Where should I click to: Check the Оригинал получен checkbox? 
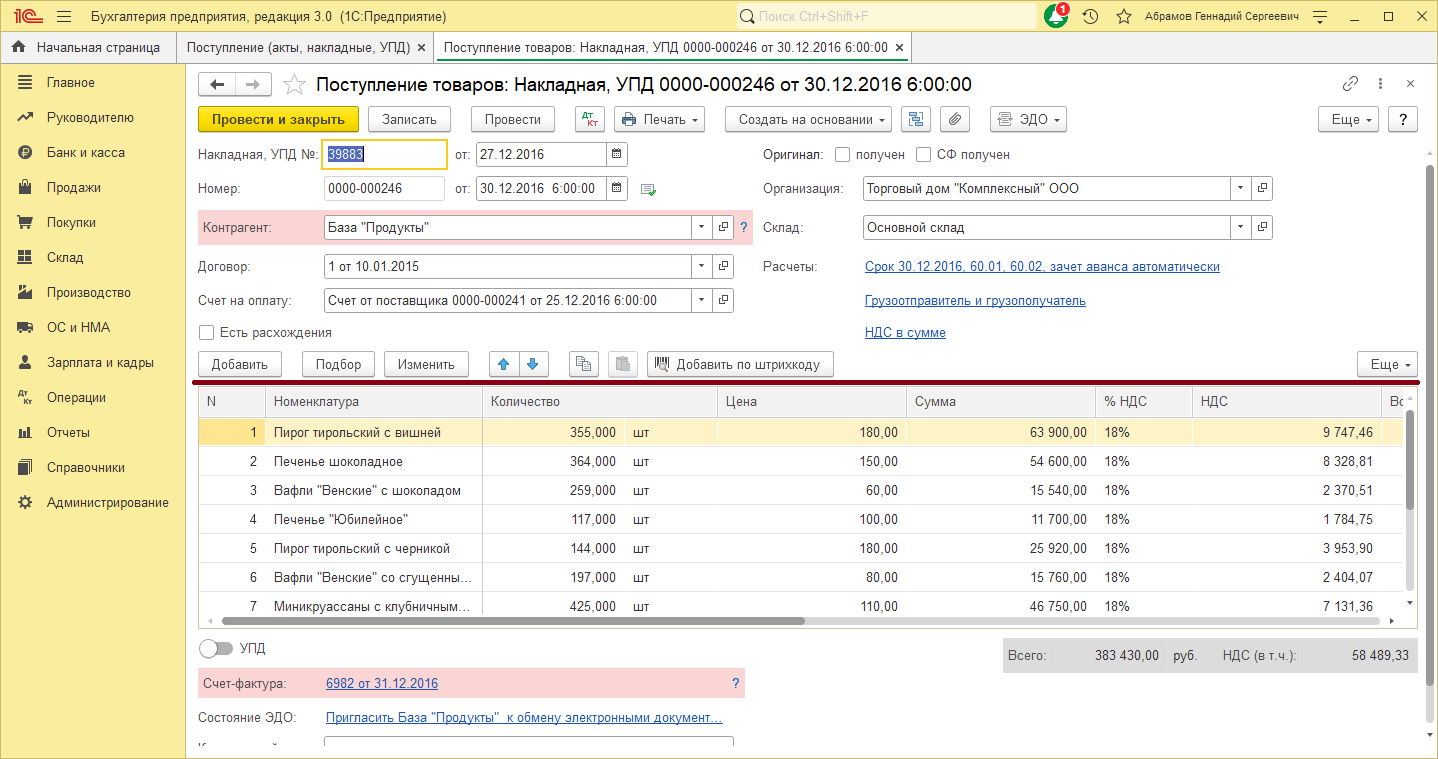(842, 155)
